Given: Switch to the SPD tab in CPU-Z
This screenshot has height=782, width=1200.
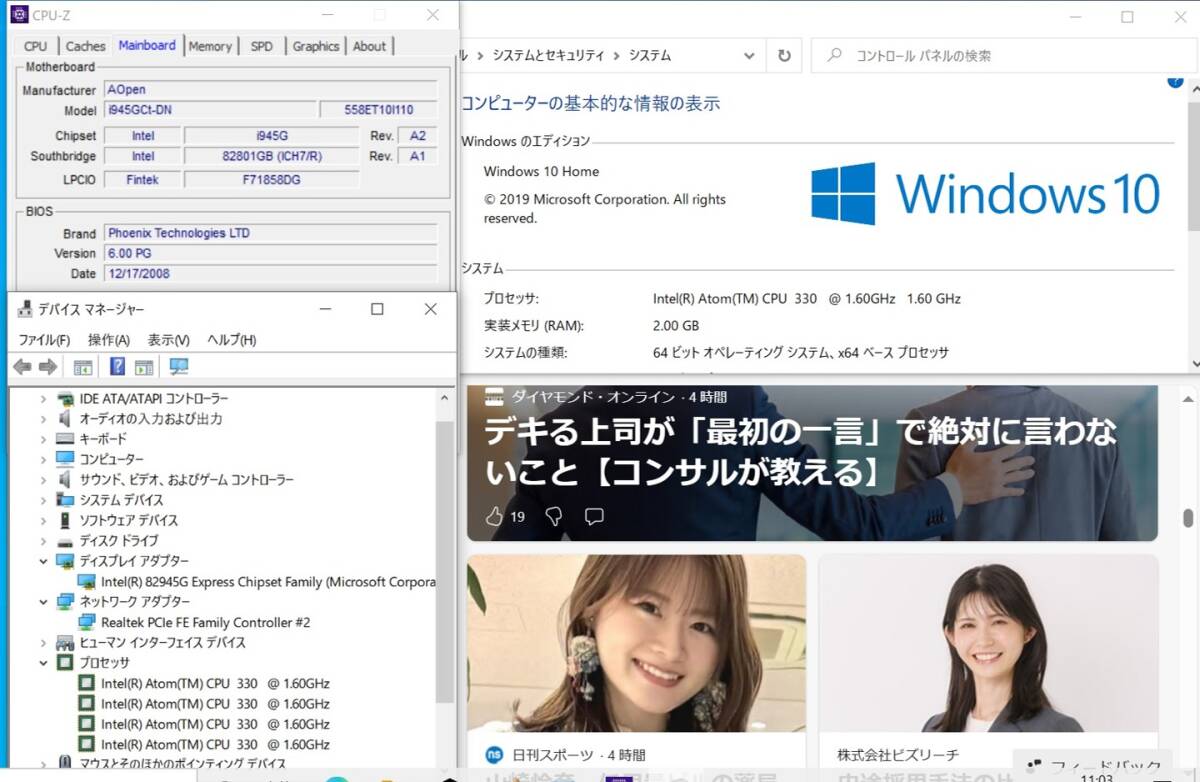Looking at the screenshot, I should (x=262, y=46).
